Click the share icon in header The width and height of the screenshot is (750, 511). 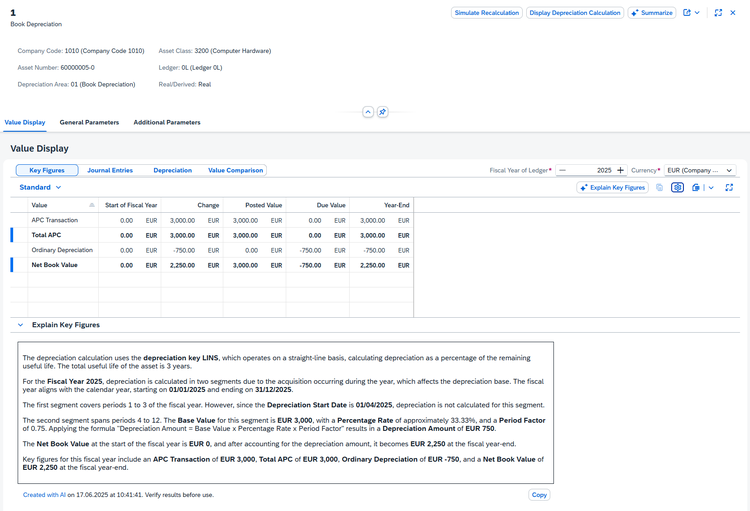[687, 13]
